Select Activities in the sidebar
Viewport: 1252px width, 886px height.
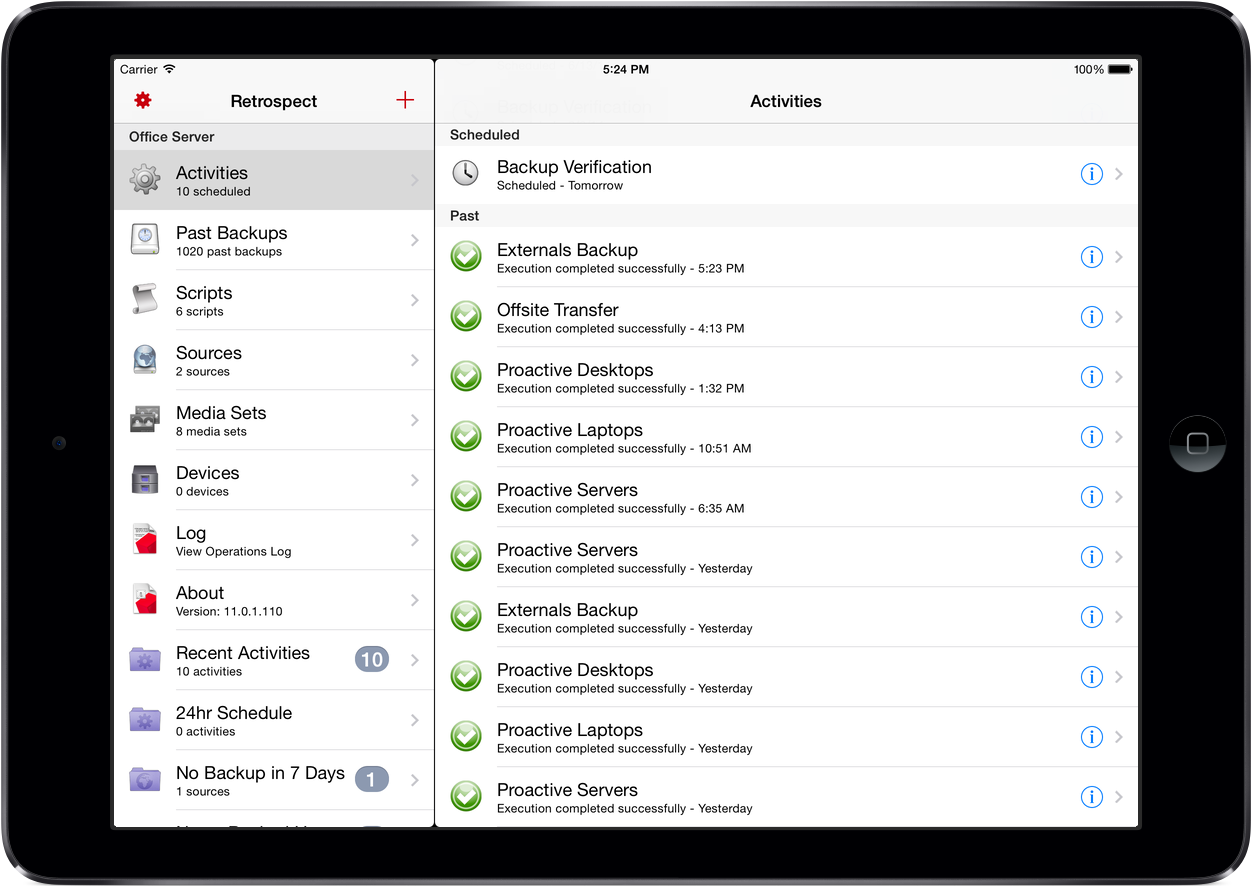coord(274,180)
